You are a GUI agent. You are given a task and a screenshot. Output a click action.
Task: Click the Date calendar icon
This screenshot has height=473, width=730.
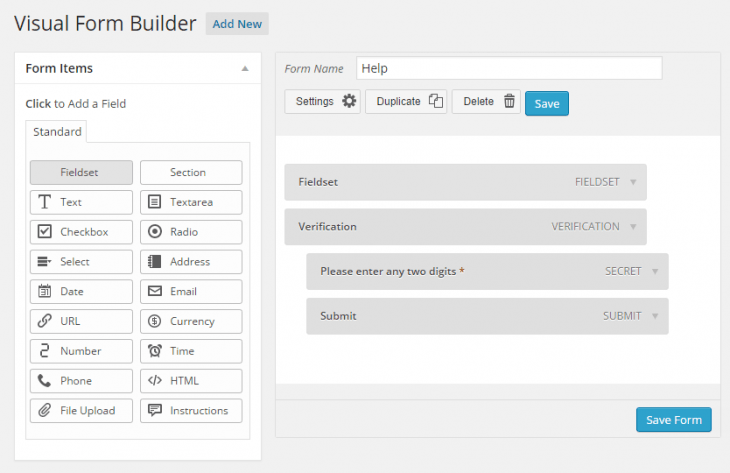click(x=44, y=291)
